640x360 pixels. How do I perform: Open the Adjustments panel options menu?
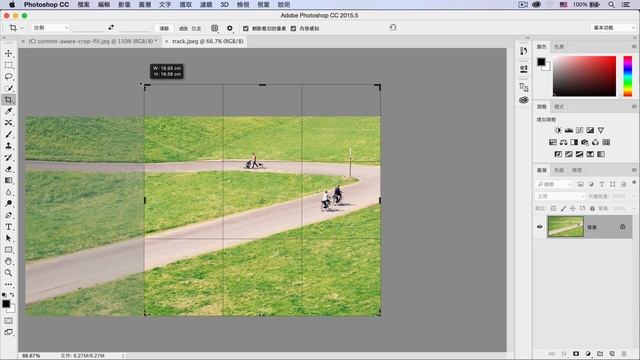click(x=634, y=107)
